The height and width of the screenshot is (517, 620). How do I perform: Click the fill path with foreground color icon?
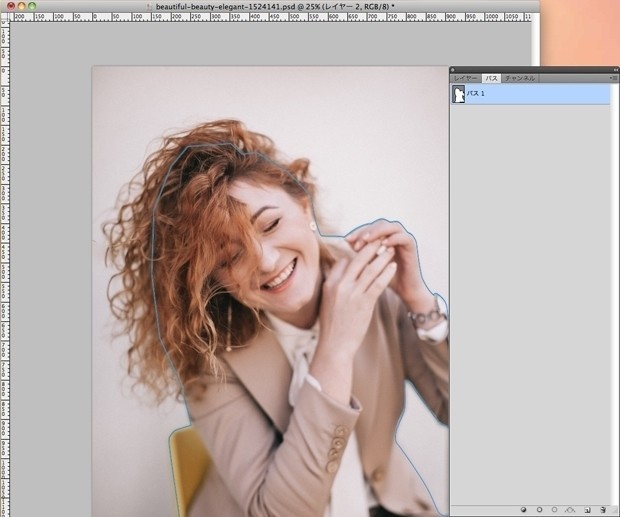click(x=523, y=509)
